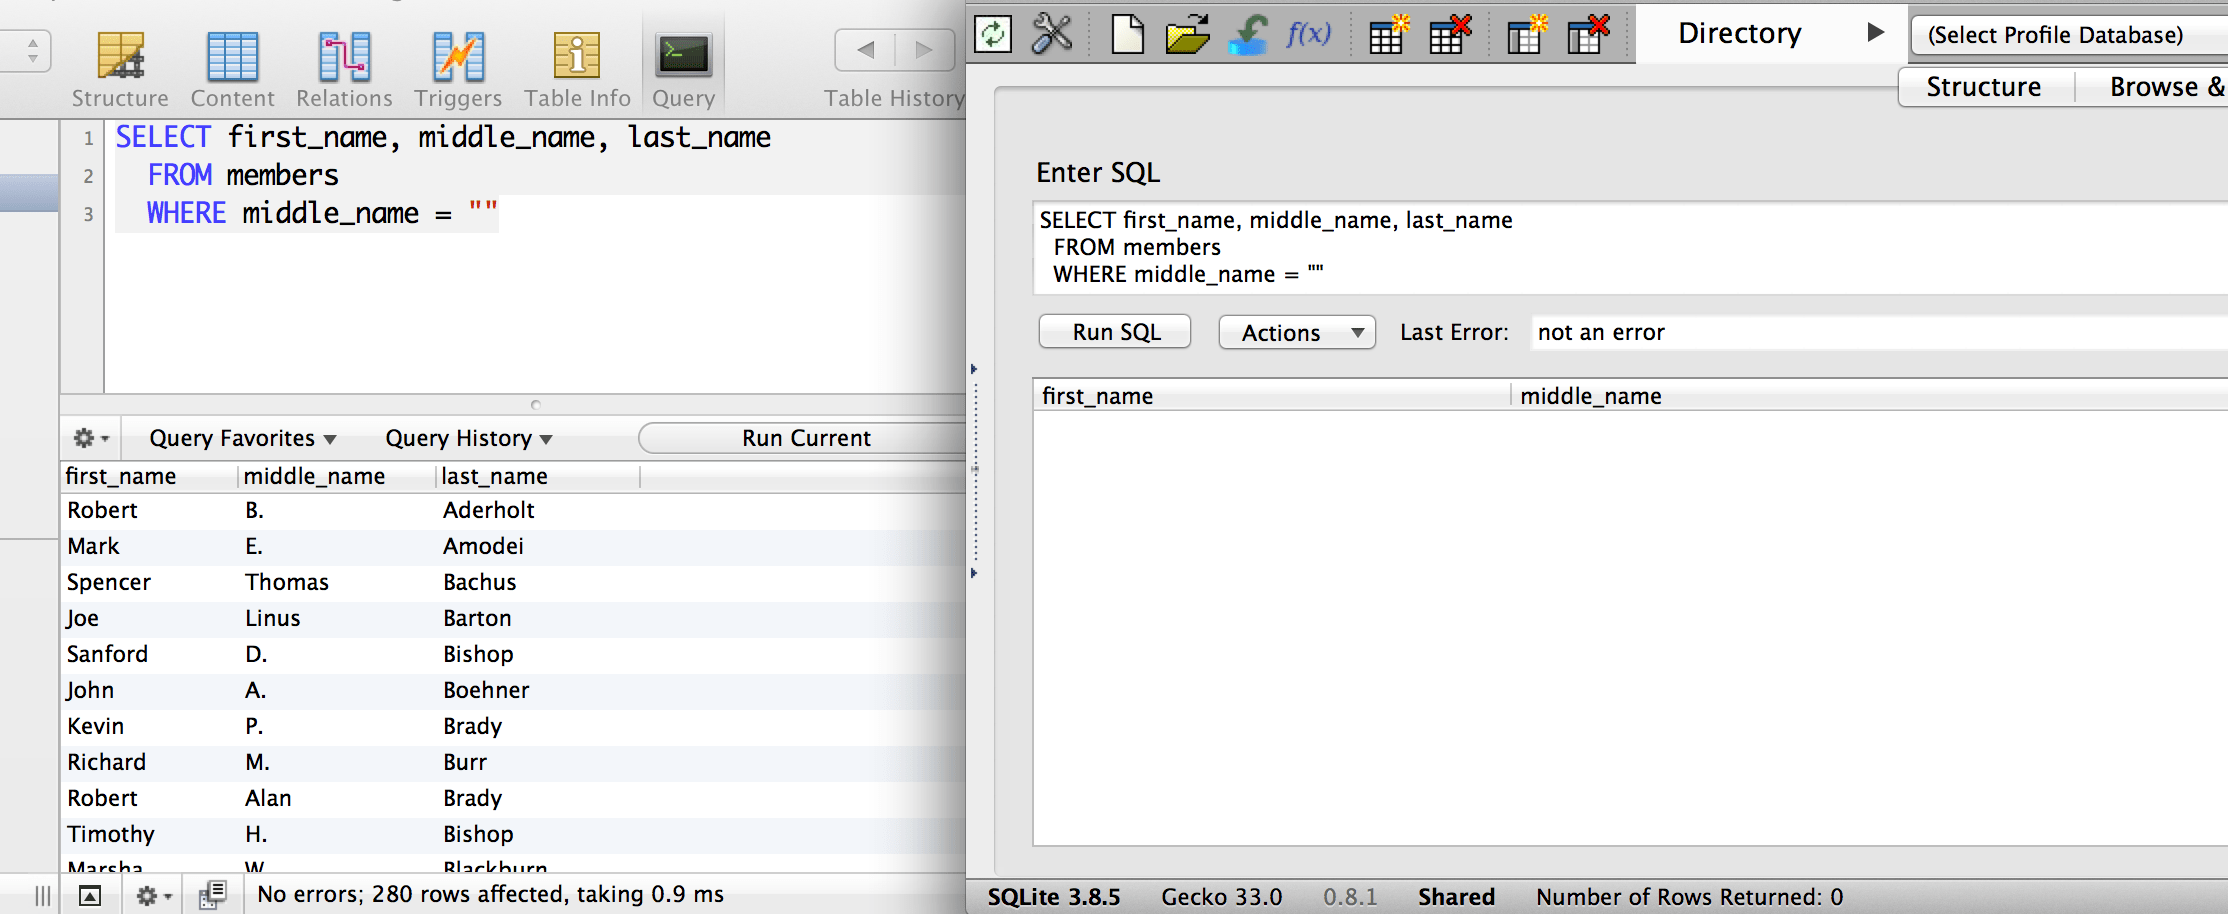The image size is (2228, 914).
Task: Click the SQLite 3.8.5 status label
Action: (x=1054, y=897)
